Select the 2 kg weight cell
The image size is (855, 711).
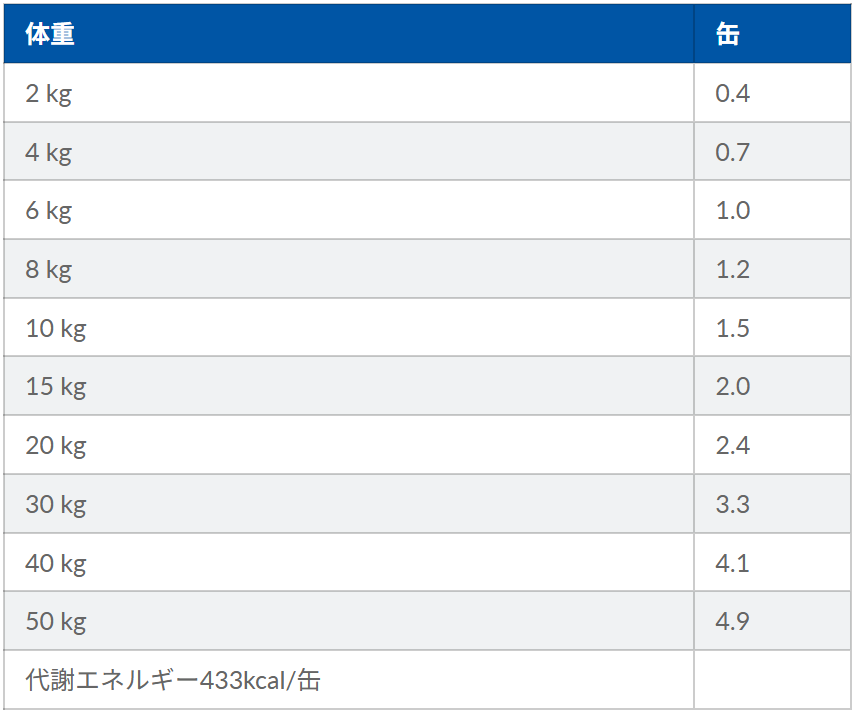click(49, 94)
